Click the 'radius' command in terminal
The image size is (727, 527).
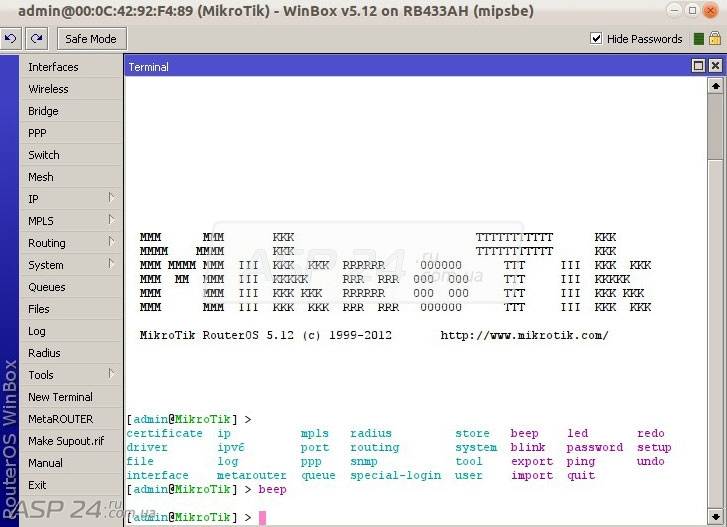(371, 433)
